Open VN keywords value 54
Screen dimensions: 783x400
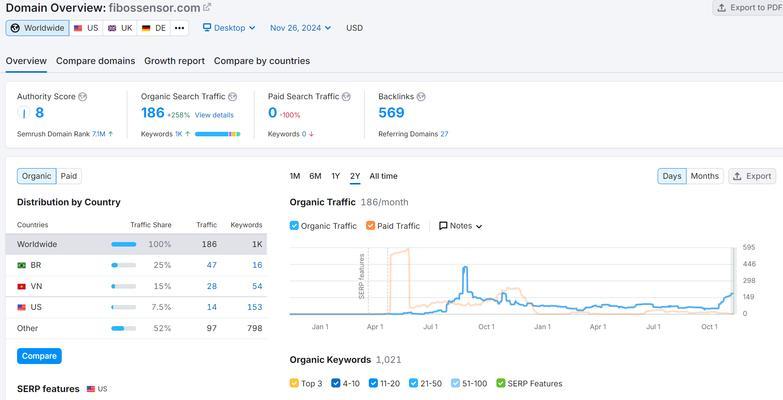click(257, 286)
